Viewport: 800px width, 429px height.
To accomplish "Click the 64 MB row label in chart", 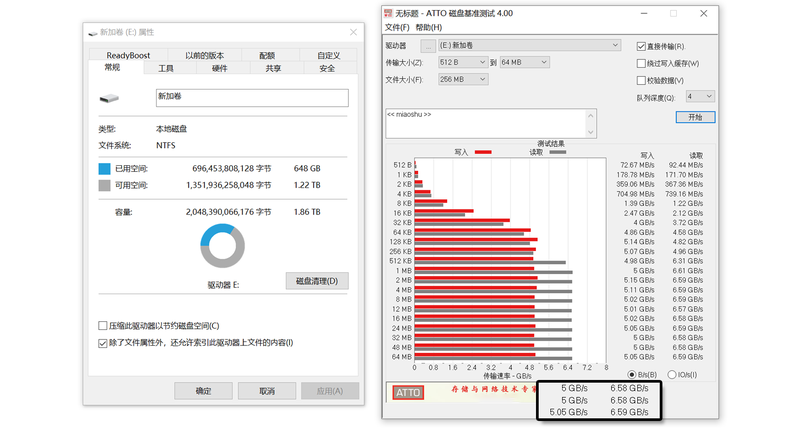I will (x=402, y=357).
